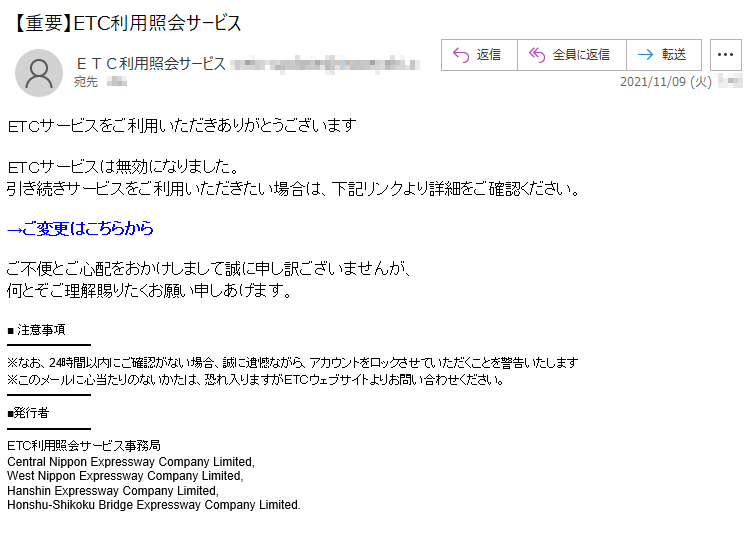Click the blurred sender email address
Screen dimensions: 751x537
point(325,64)
